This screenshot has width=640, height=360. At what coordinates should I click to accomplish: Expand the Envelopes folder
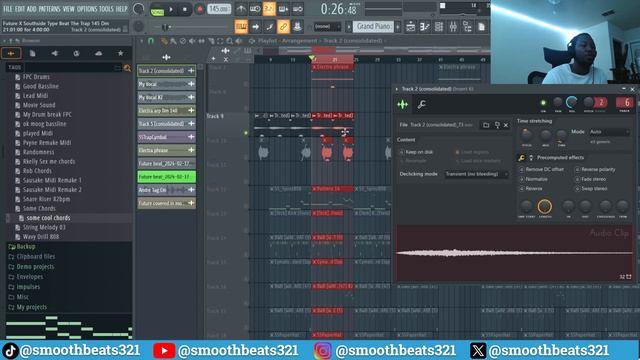coord(29,277)
